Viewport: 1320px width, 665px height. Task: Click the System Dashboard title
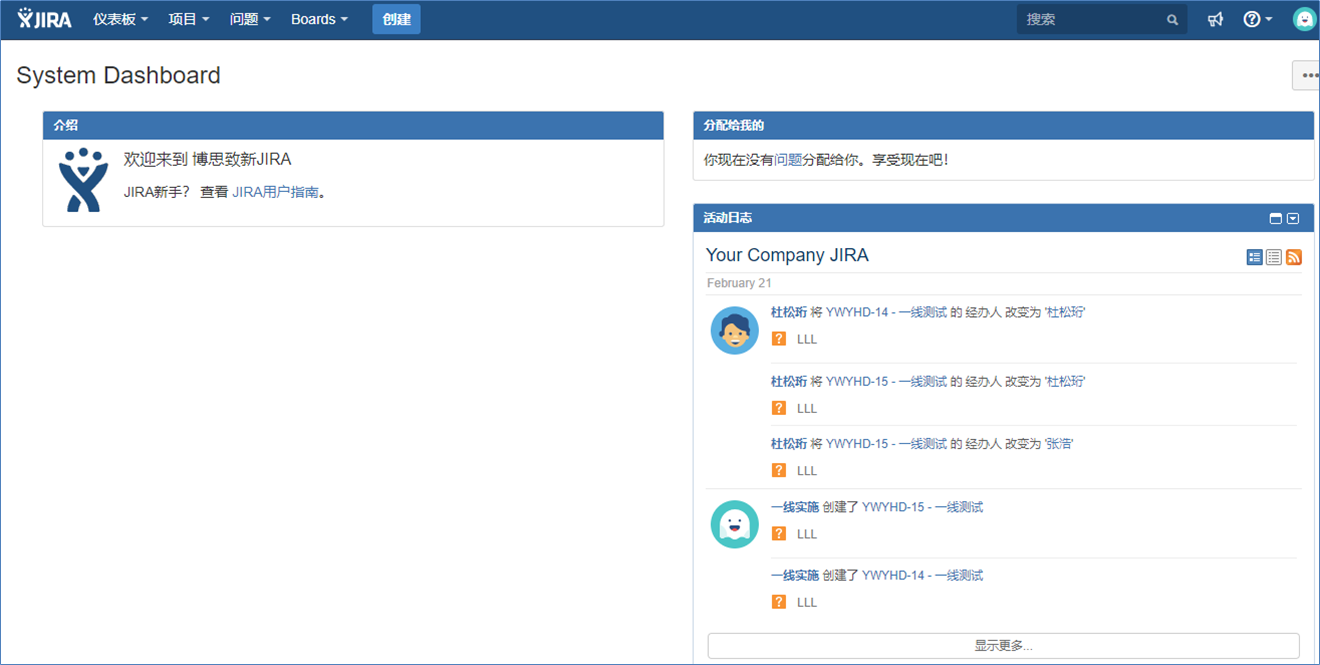pyautogui.click(x=119, y=75)
